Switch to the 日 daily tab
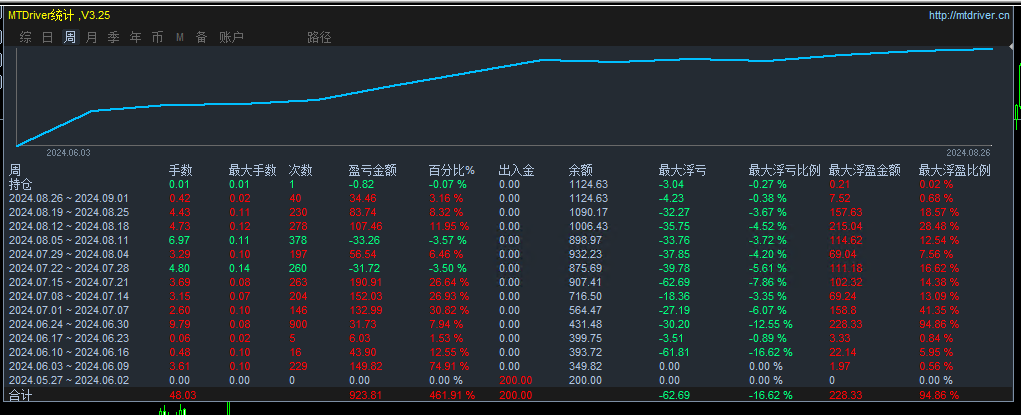The width and height of the screenshot is (1021, 415). [48, 37]
